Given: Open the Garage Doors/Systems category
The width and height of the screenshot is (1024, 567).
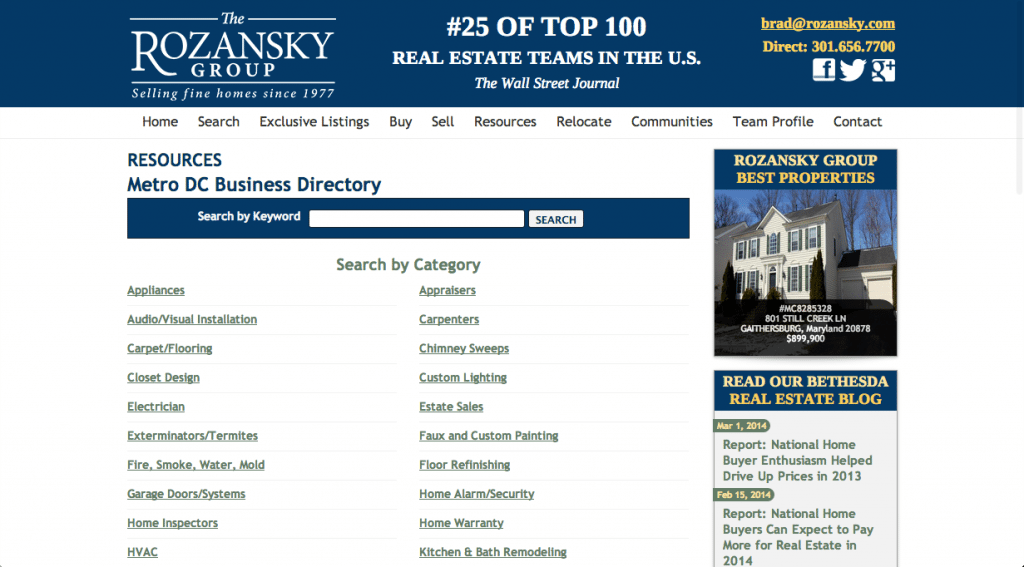Looking at the screenshot, I should 186,494.
